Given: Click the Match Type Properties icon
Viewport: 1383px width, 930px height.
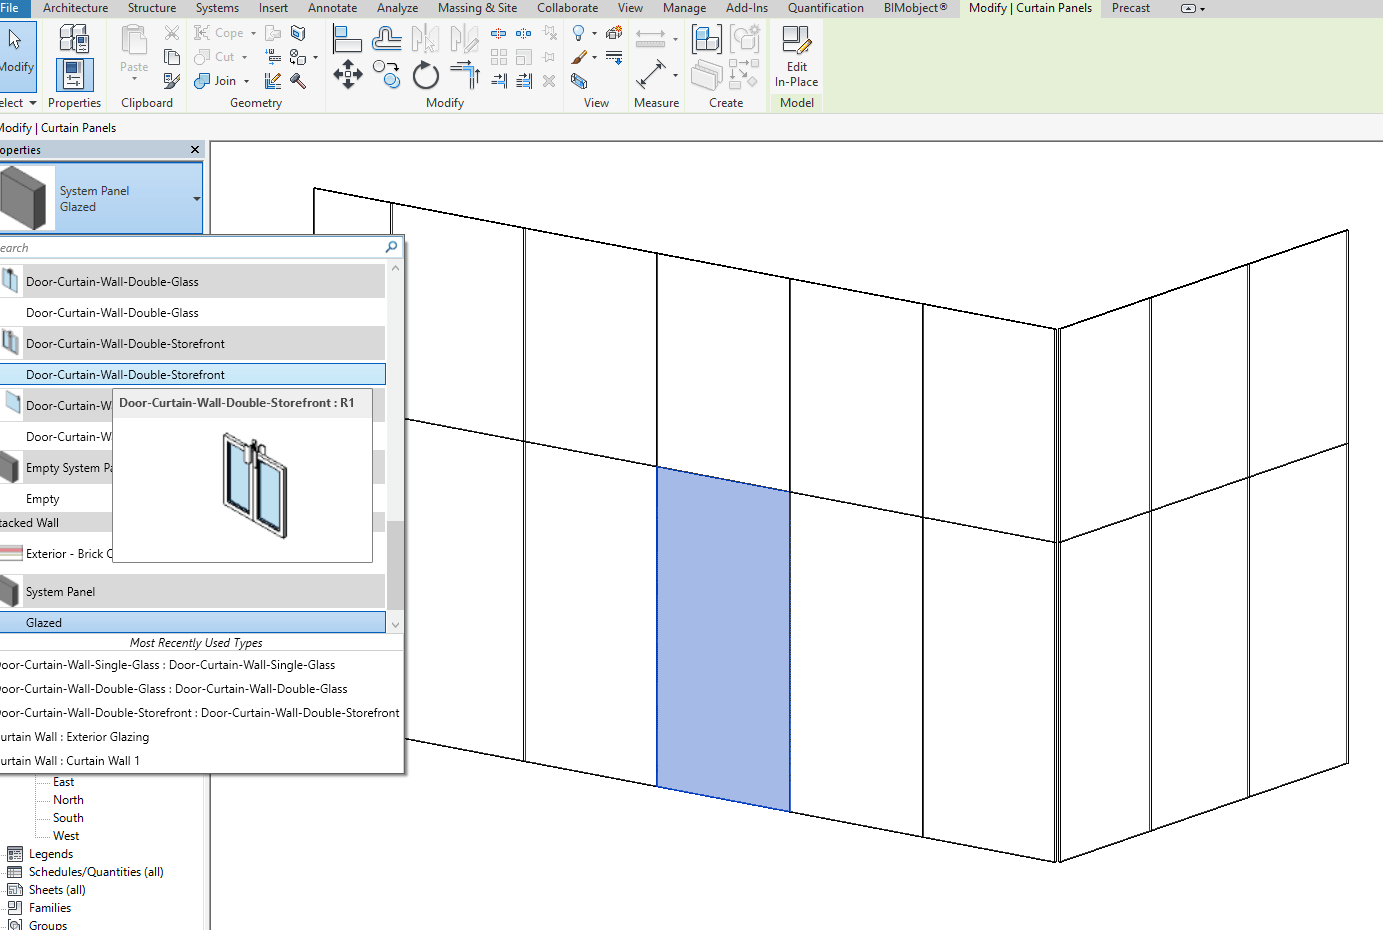Looking at the screenshot, I should tap(172, 81).
